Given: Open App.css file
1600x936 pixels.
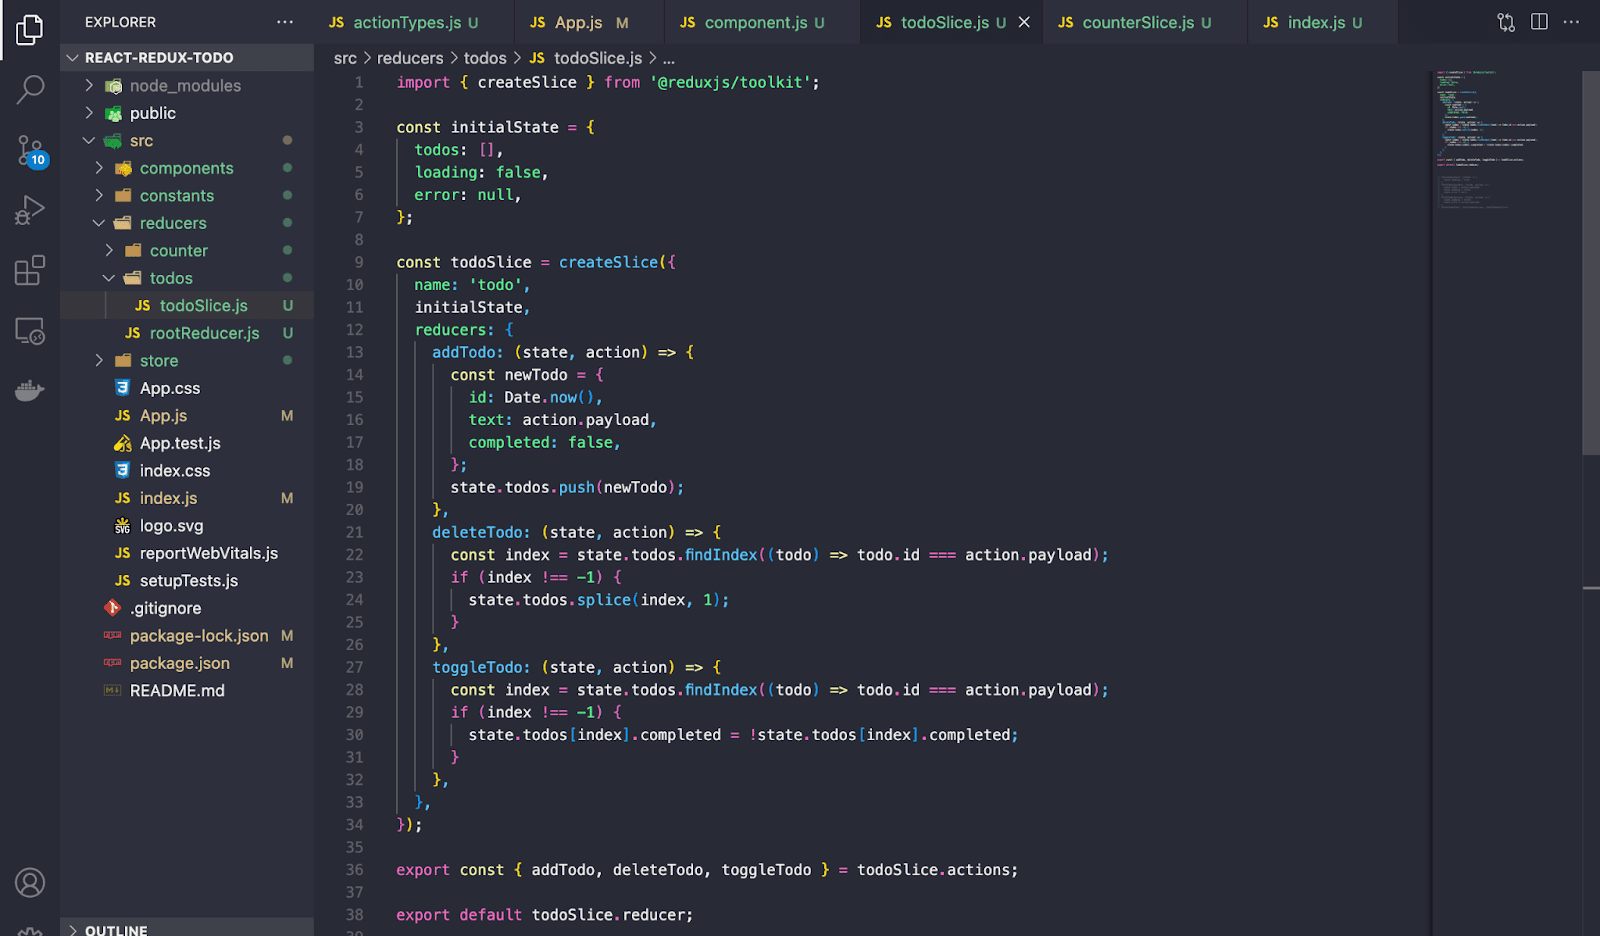Looking at the screenshot, I should (x=187, y=388).
